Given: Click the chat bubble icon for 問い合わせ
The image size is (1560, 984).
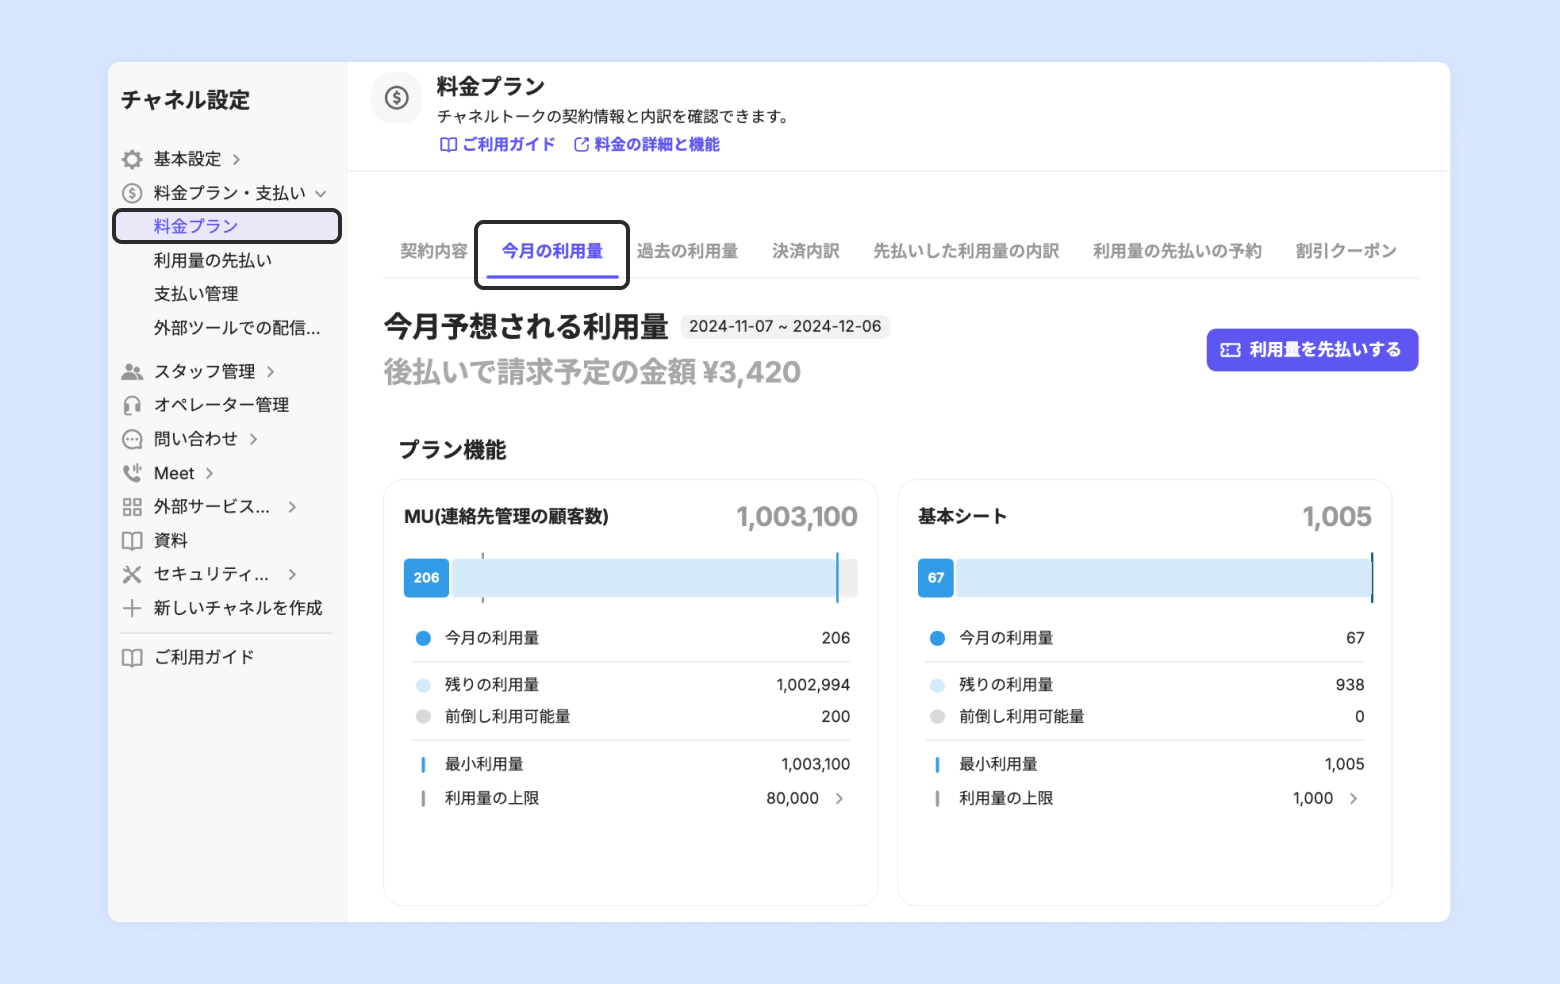Looking at the screenshot, I should click(132, 439).
